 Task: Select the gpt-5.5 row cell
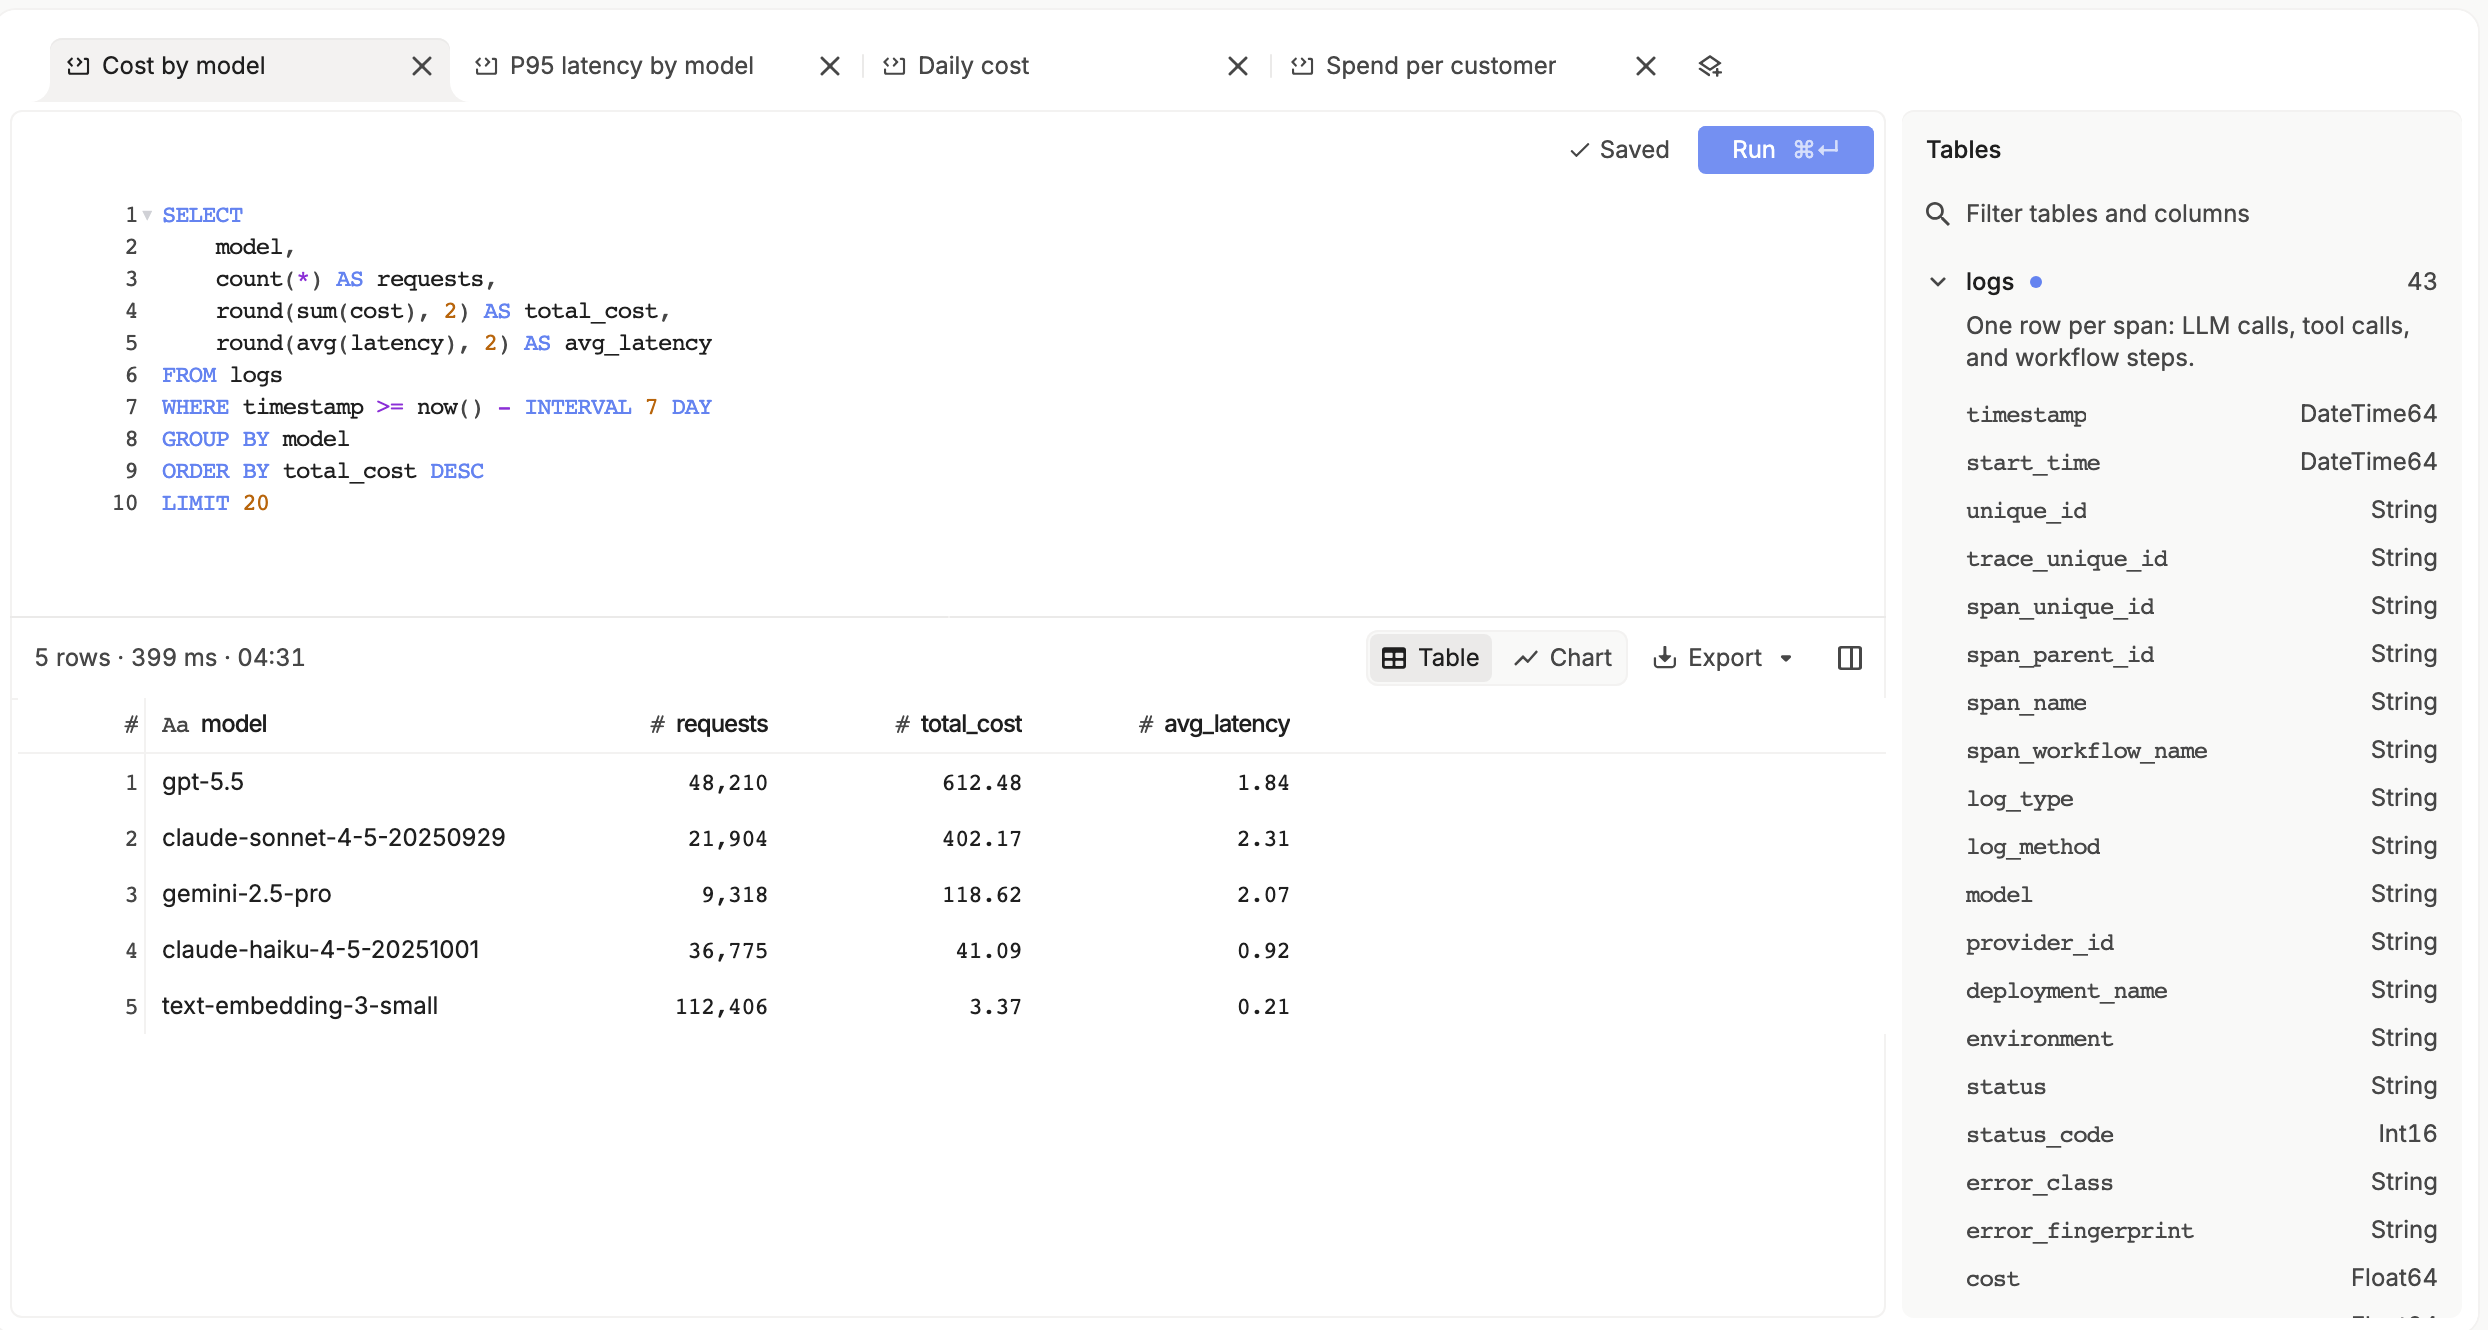(203, 782)
